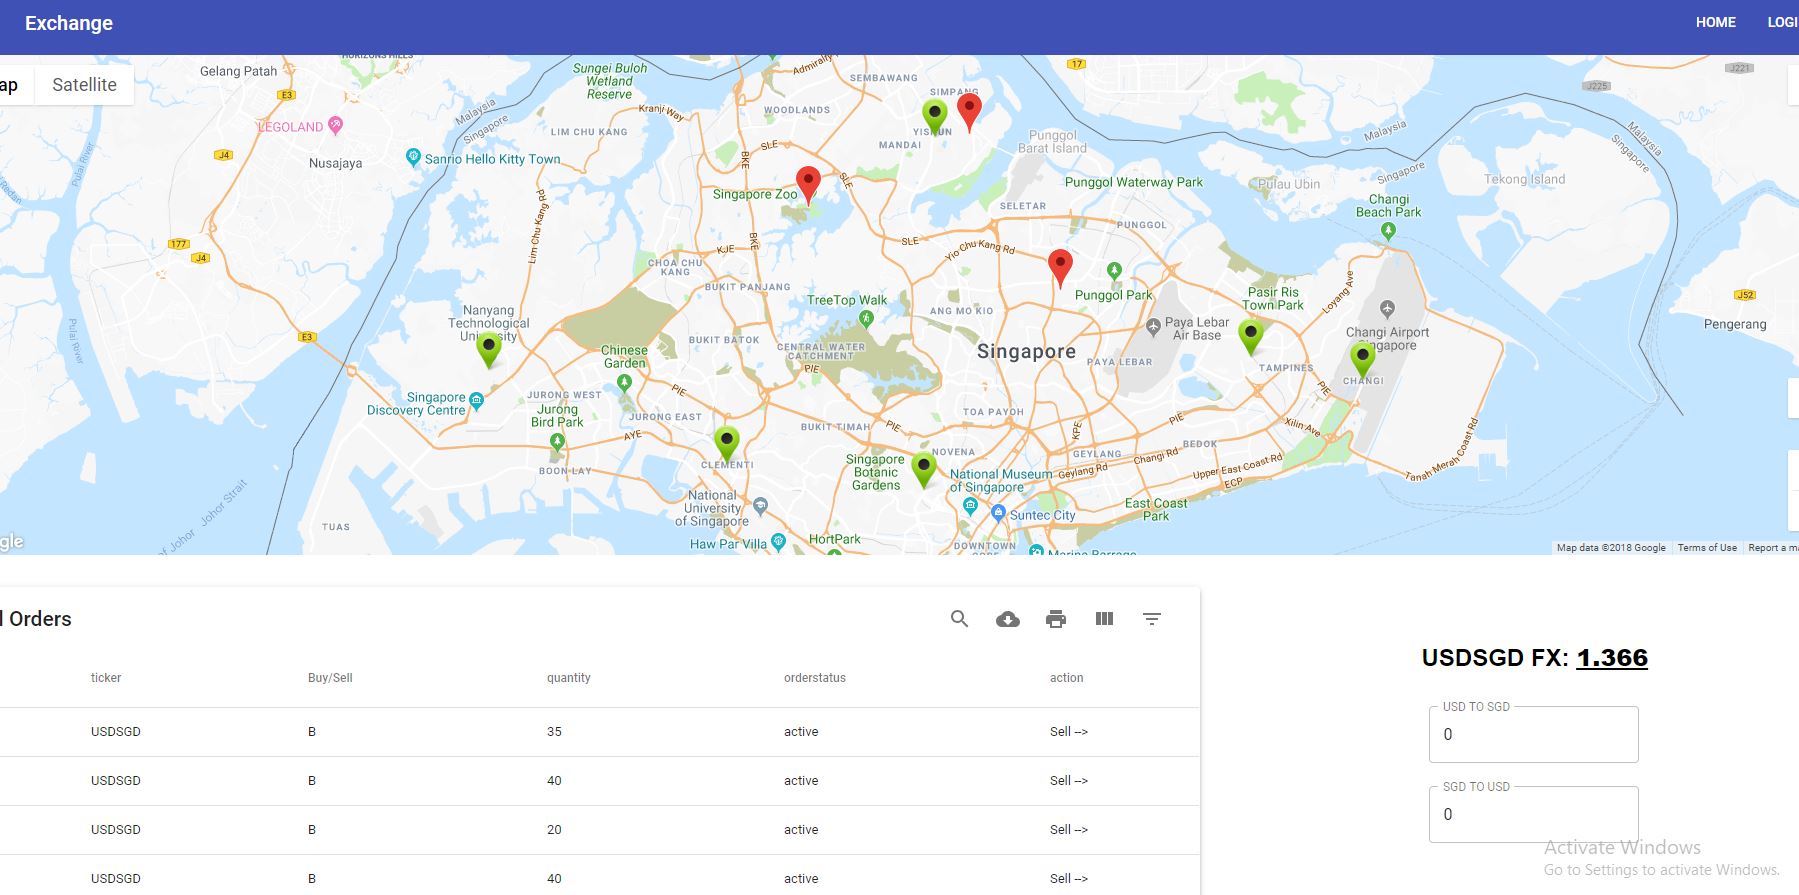Screen dimensions: 1799x895
Task: Sort by the orderstatus column header
Action: pyautogui.click(x=815, y=678)
